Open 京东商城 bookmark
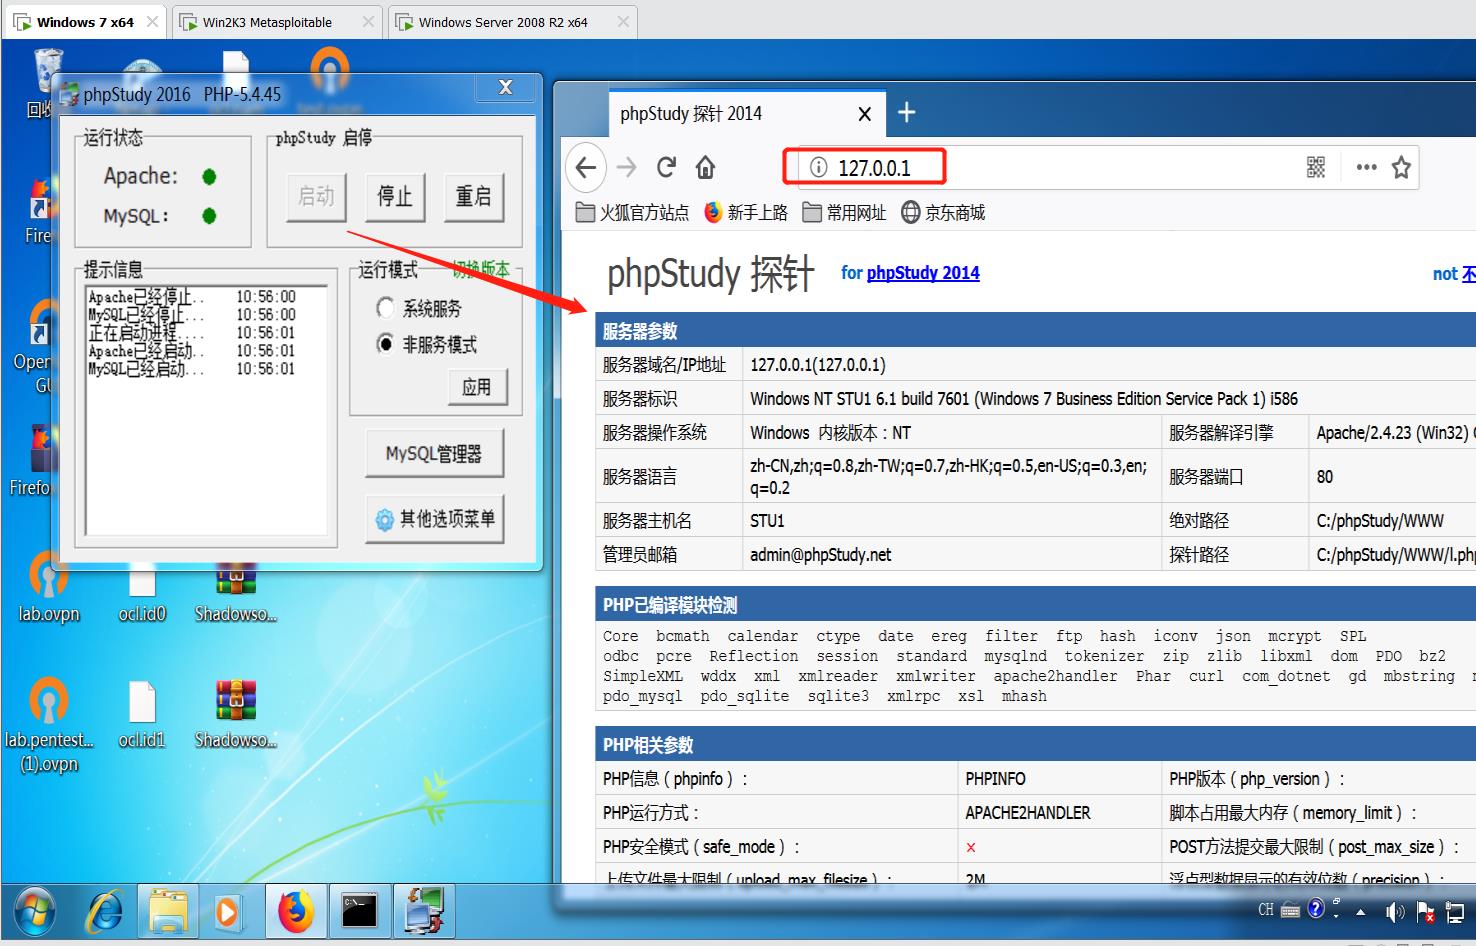This screenshot has height=946, width=1476. [x=943, y=212]
